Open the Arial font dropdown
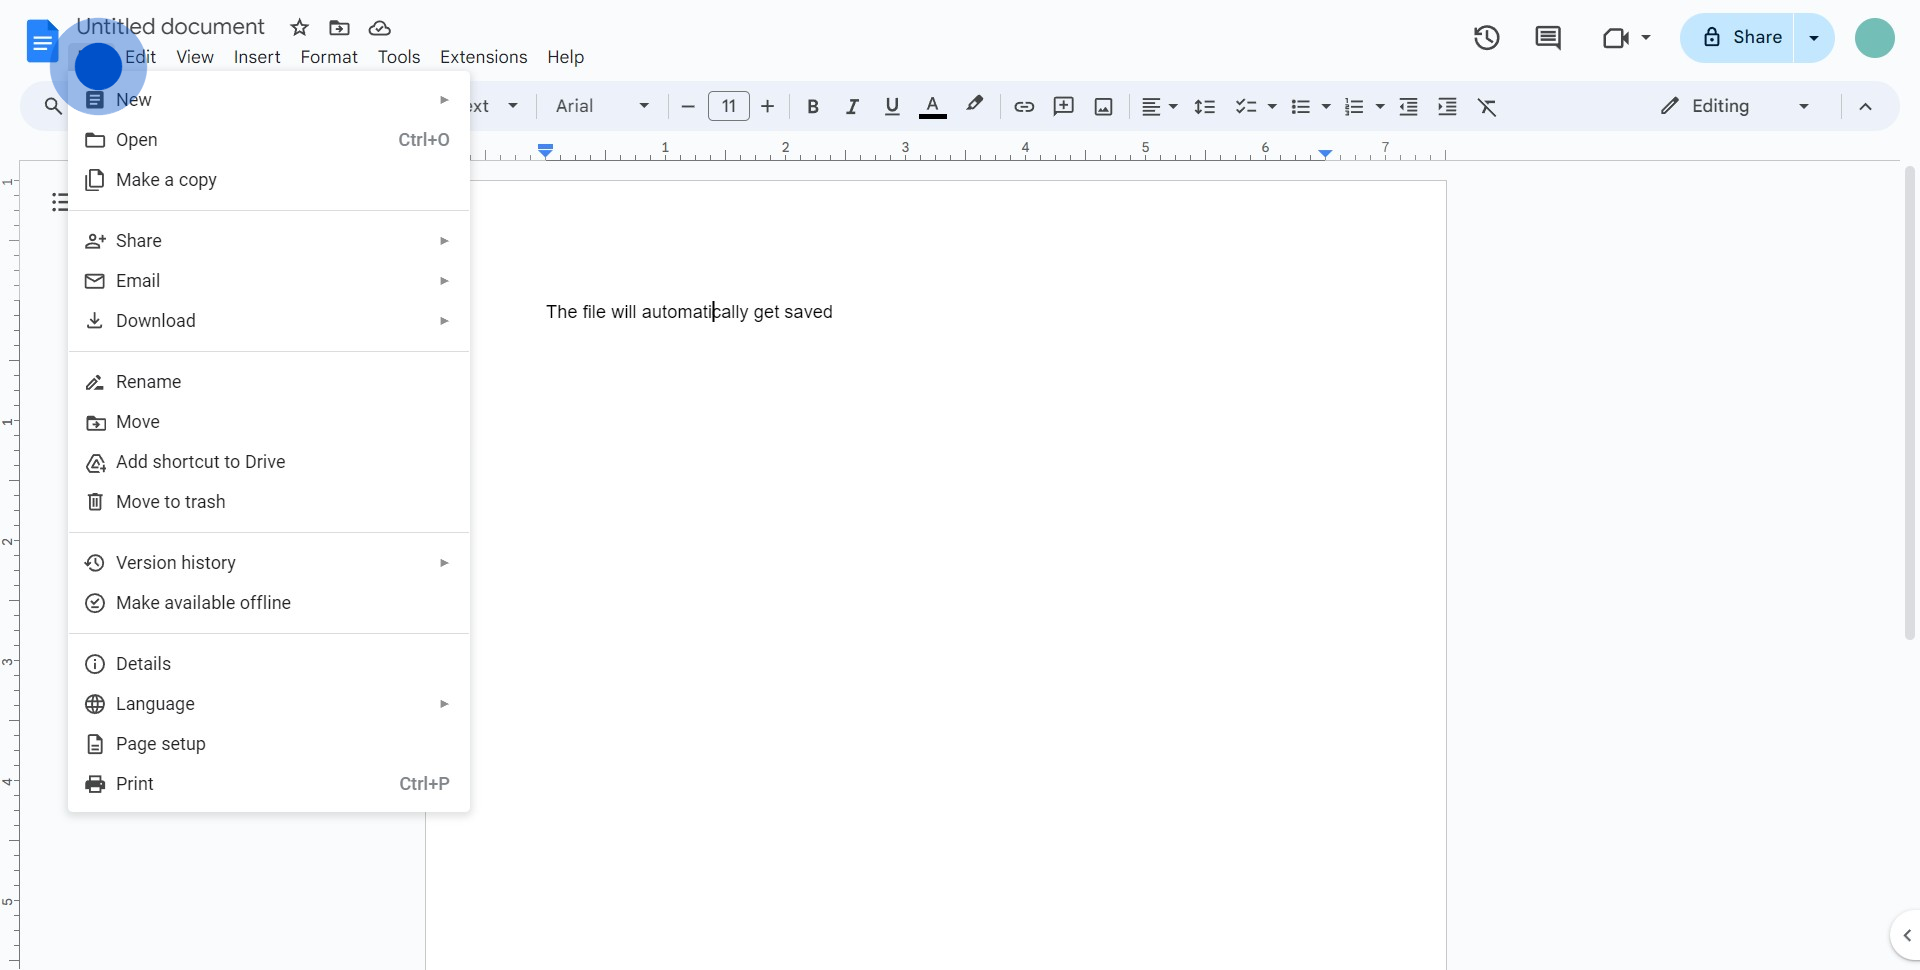 (x=602, y=106)
